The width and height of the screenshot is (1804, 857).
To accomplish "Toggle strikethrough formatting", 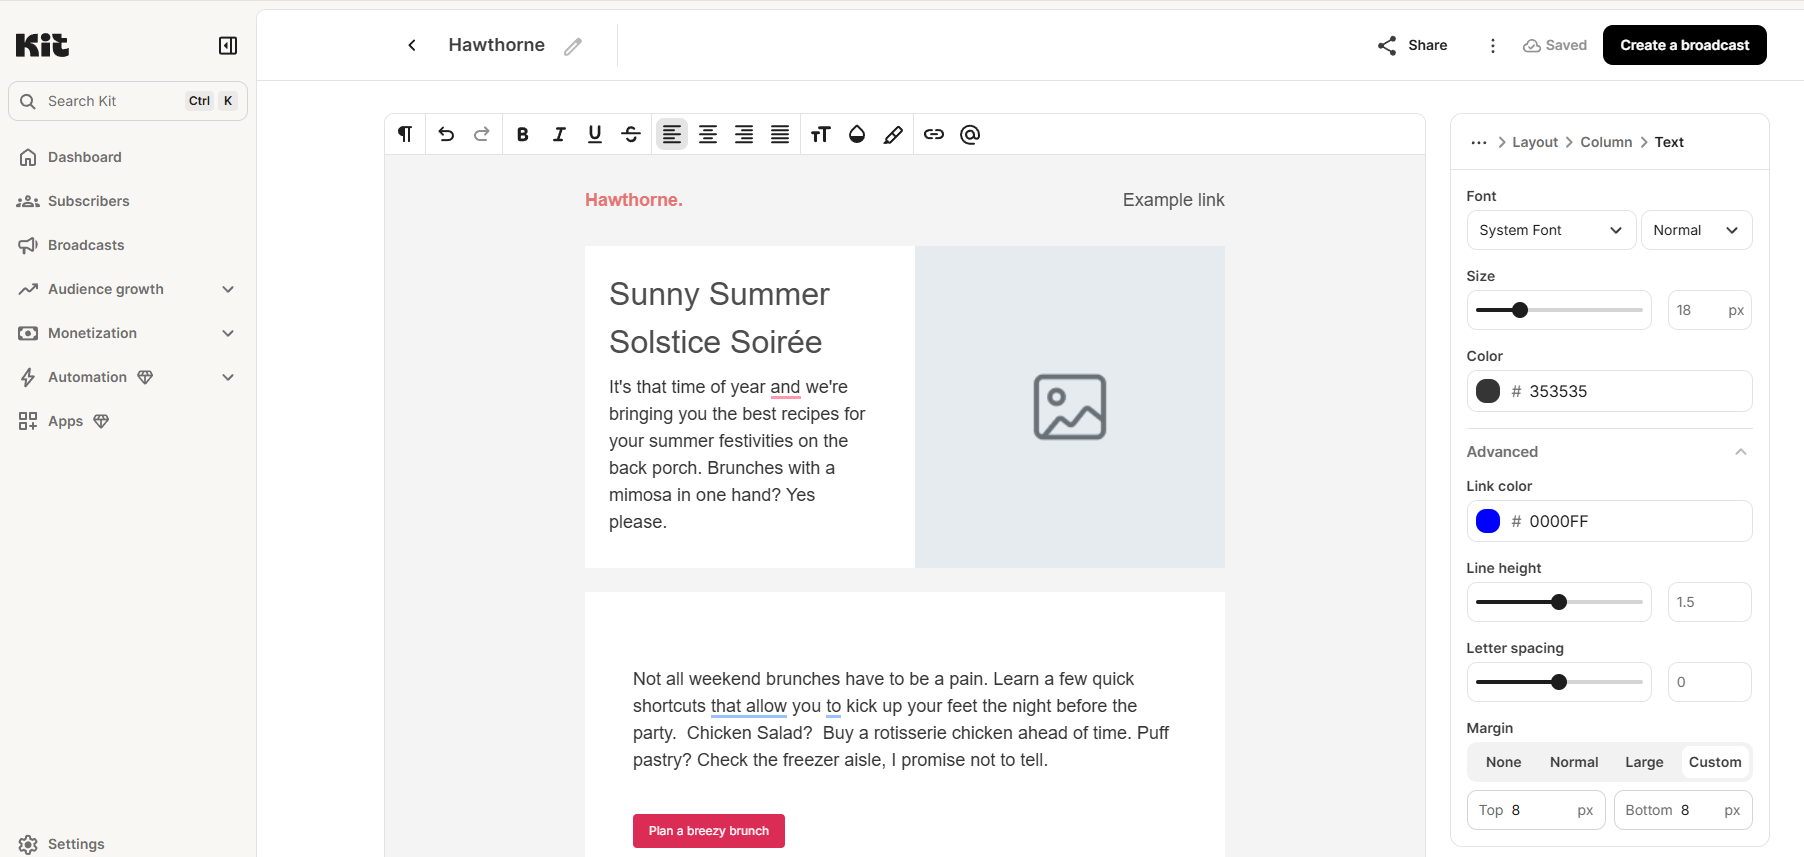I will 631,134.
